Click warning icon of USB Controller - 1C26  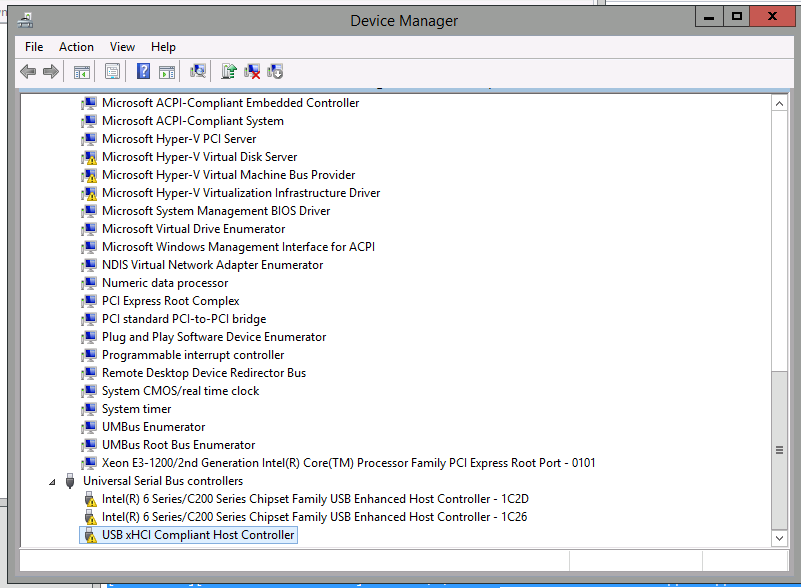pos(90,517)
